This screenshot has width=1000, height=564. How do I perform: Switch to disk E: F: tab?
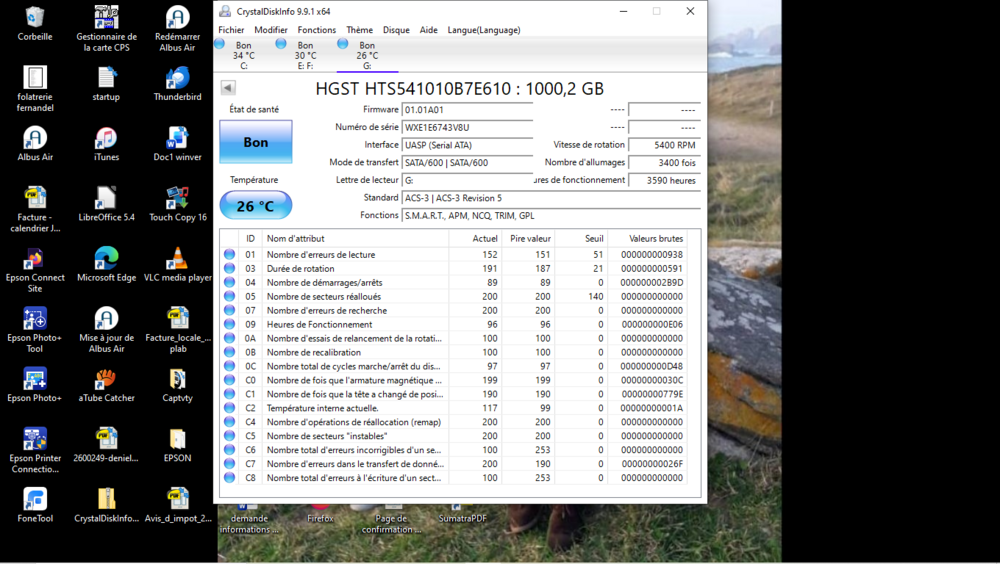[305, 55]
